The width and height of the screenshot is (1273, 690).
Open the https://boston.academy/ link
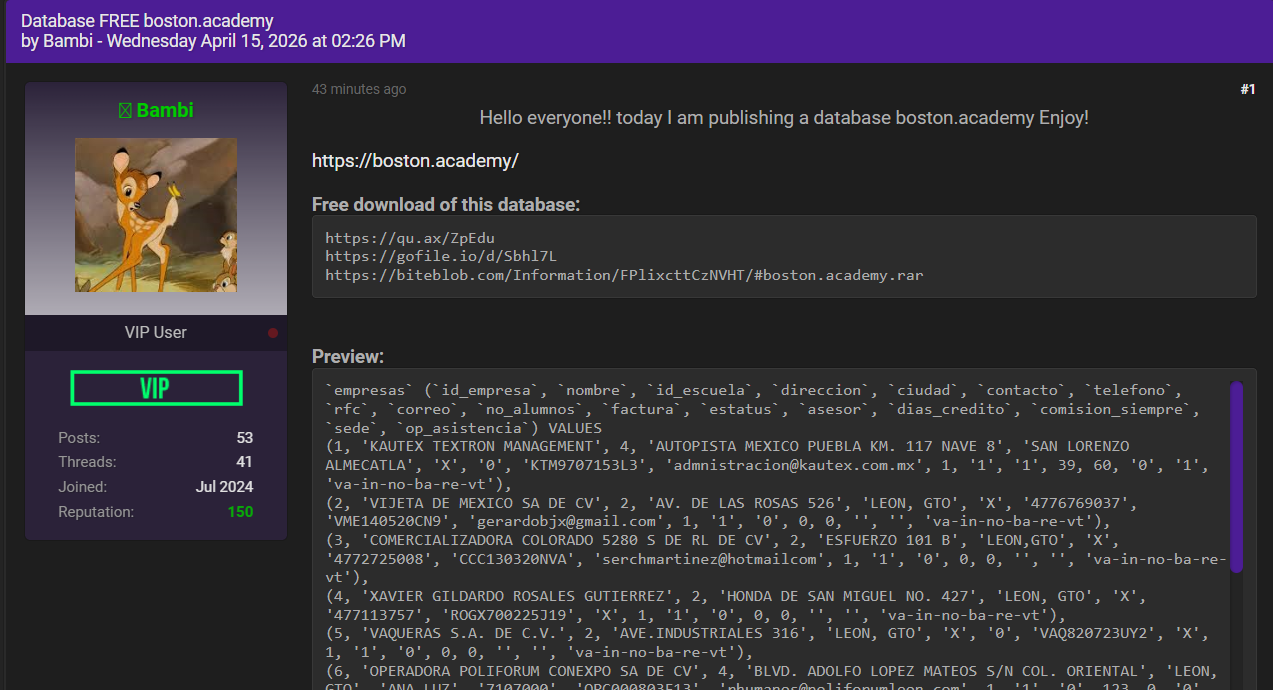[x=415, y=161]
